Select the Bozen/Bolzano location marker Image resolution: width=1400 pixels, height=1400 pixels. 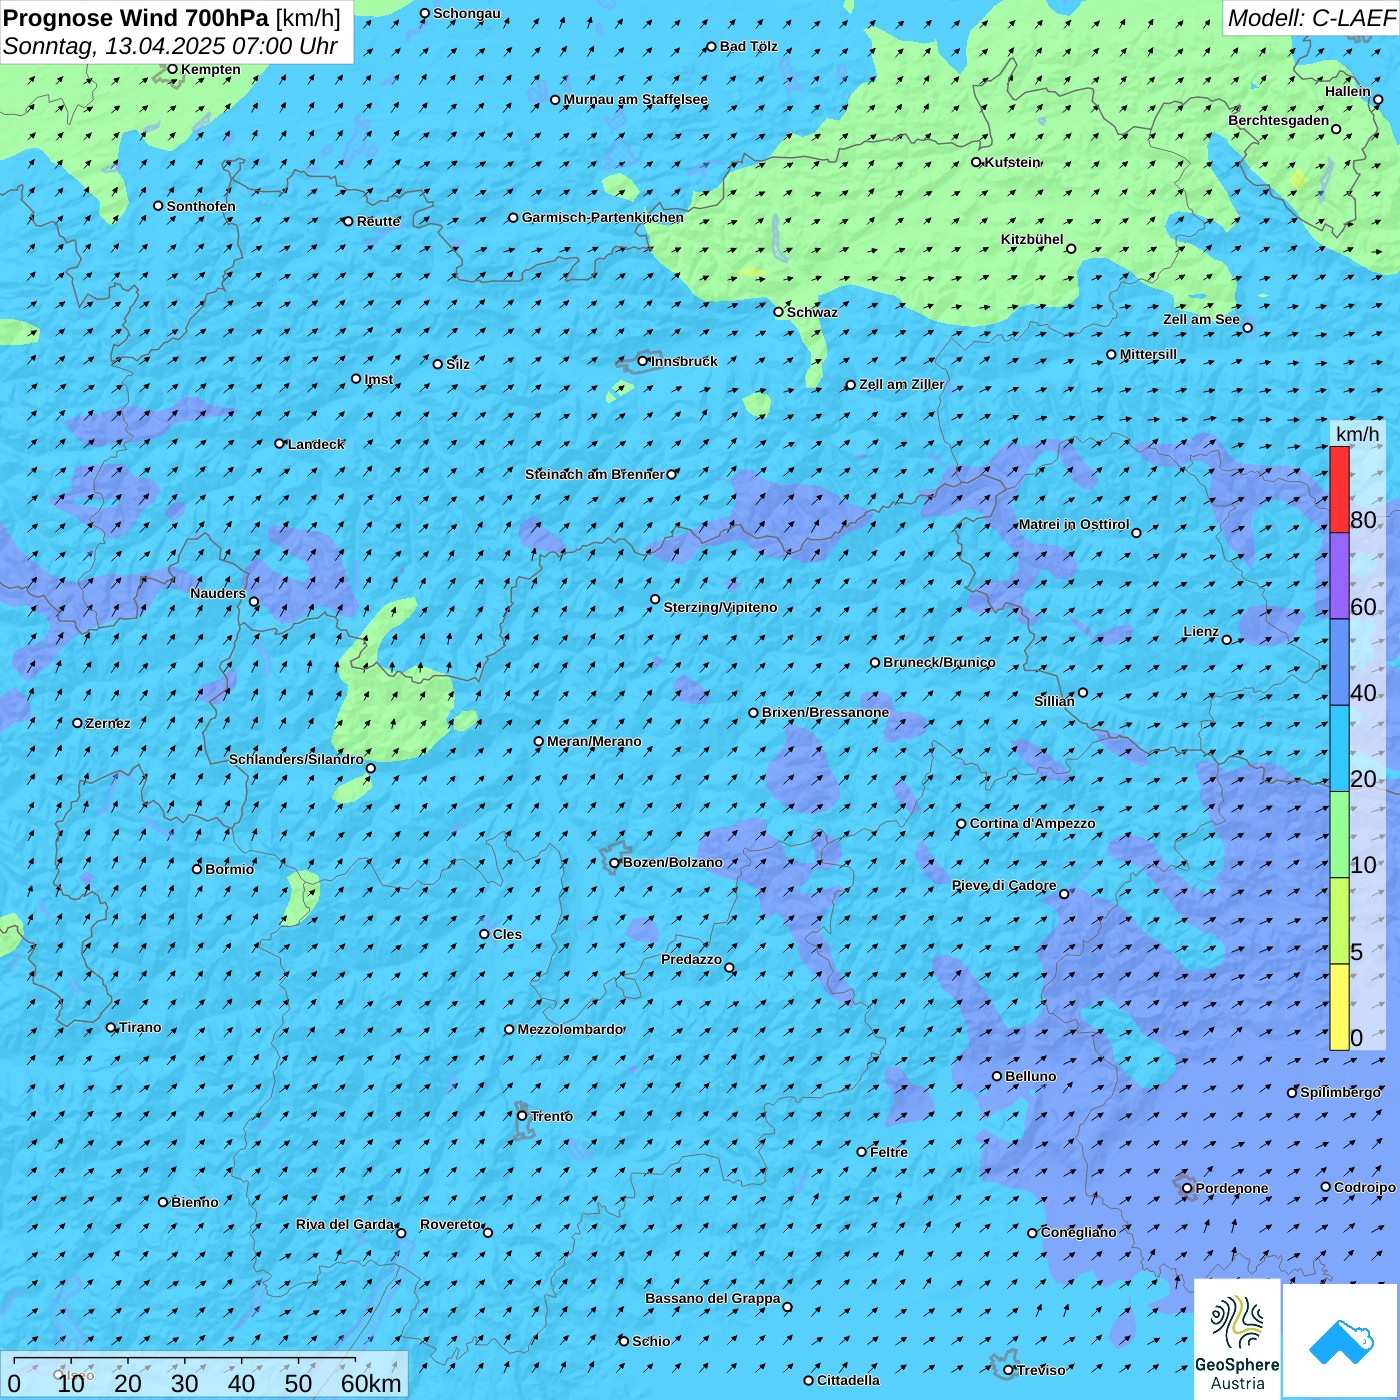coord(615,863)
